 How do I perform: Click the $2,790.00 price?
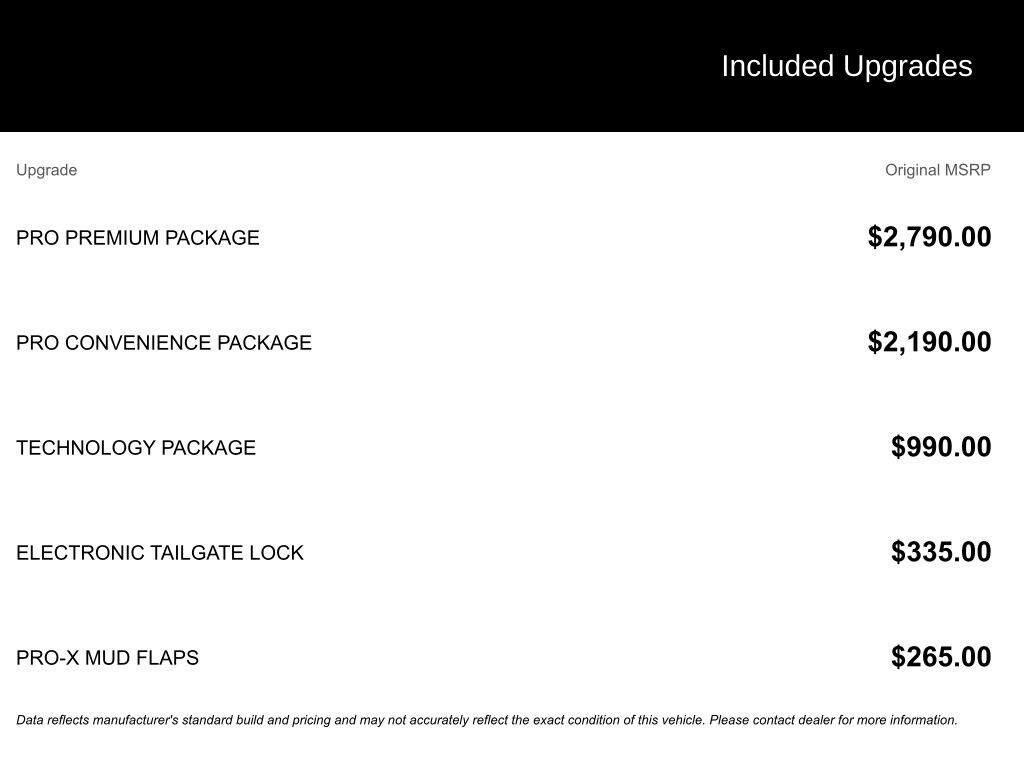[929, 237]
